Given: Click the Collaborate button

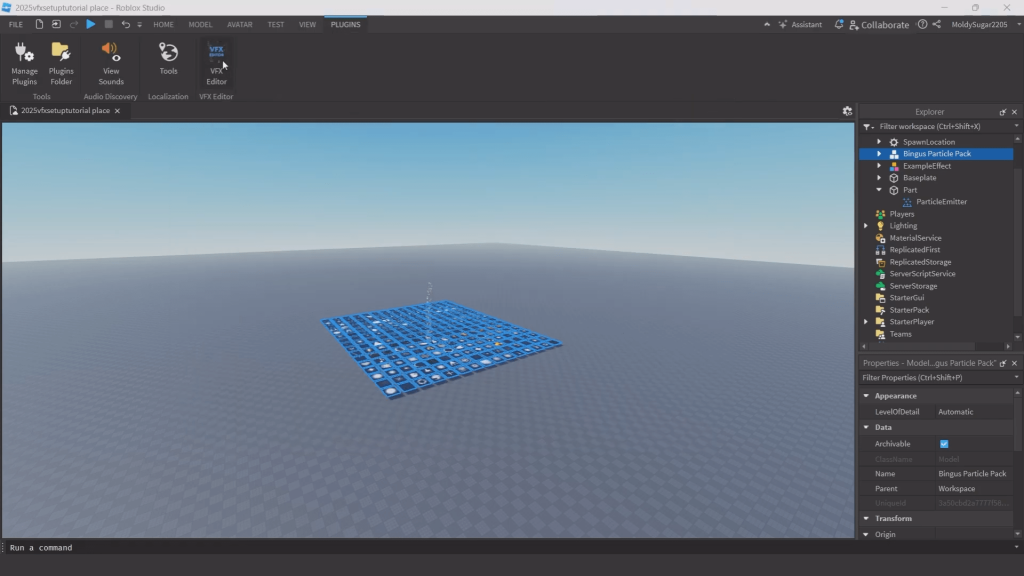Looking at the screenshot, I should (x=879, y=25).
